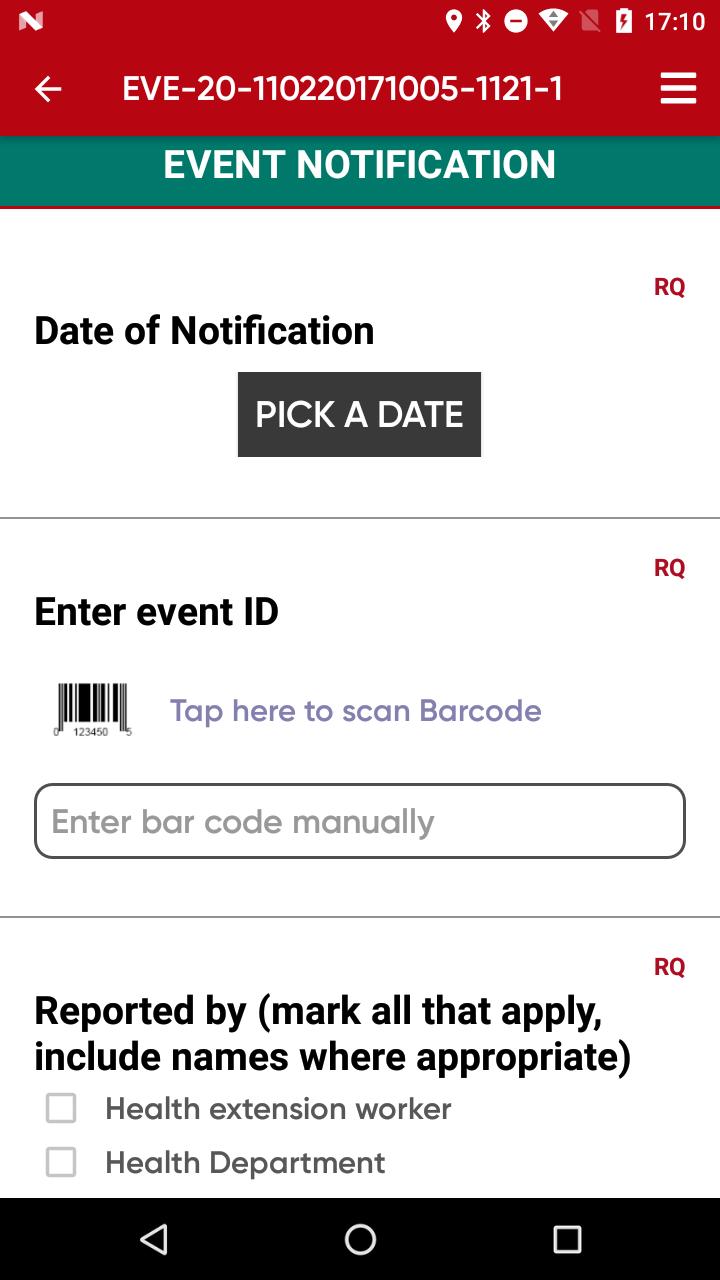Check the Health extension worker box
Screen dimensions: 720x1280
61,1108
